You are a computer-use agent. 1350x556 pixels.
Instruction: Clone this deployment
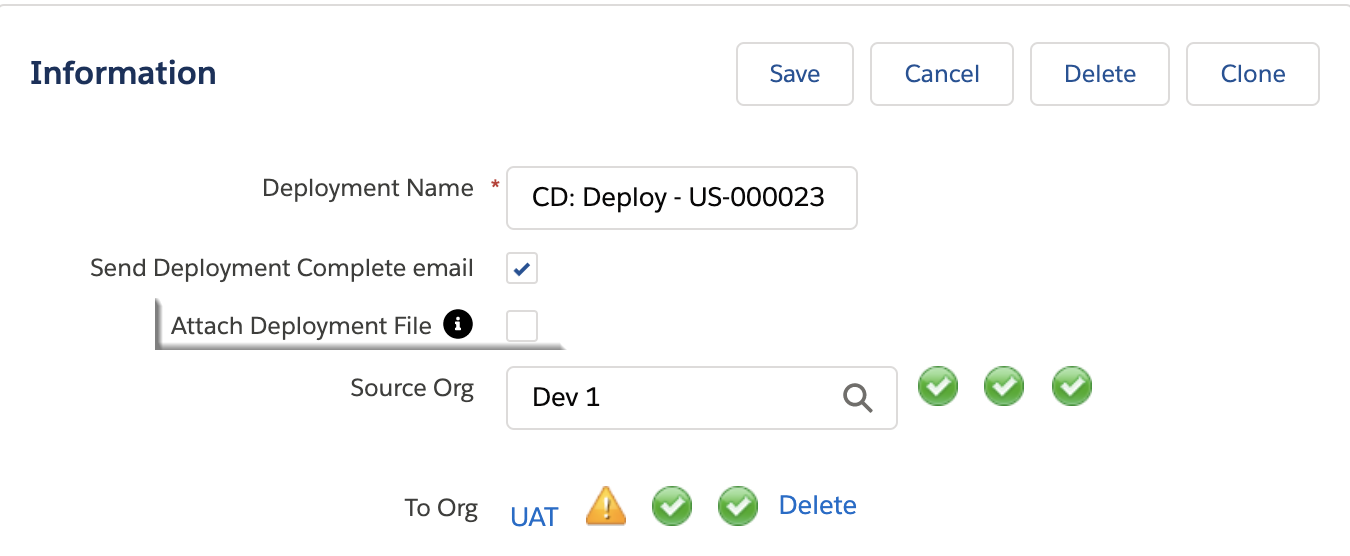point(1252,74)
